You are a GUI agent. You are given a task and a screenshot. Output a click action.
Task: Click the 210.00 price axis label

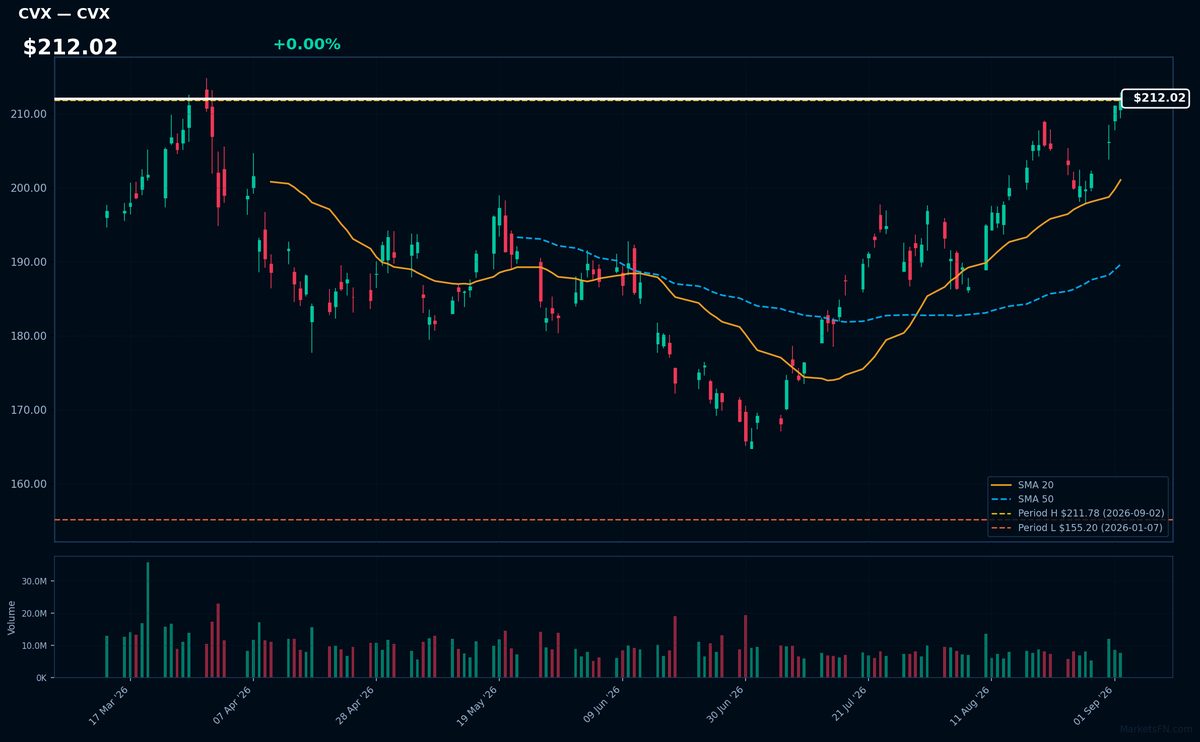29,114
